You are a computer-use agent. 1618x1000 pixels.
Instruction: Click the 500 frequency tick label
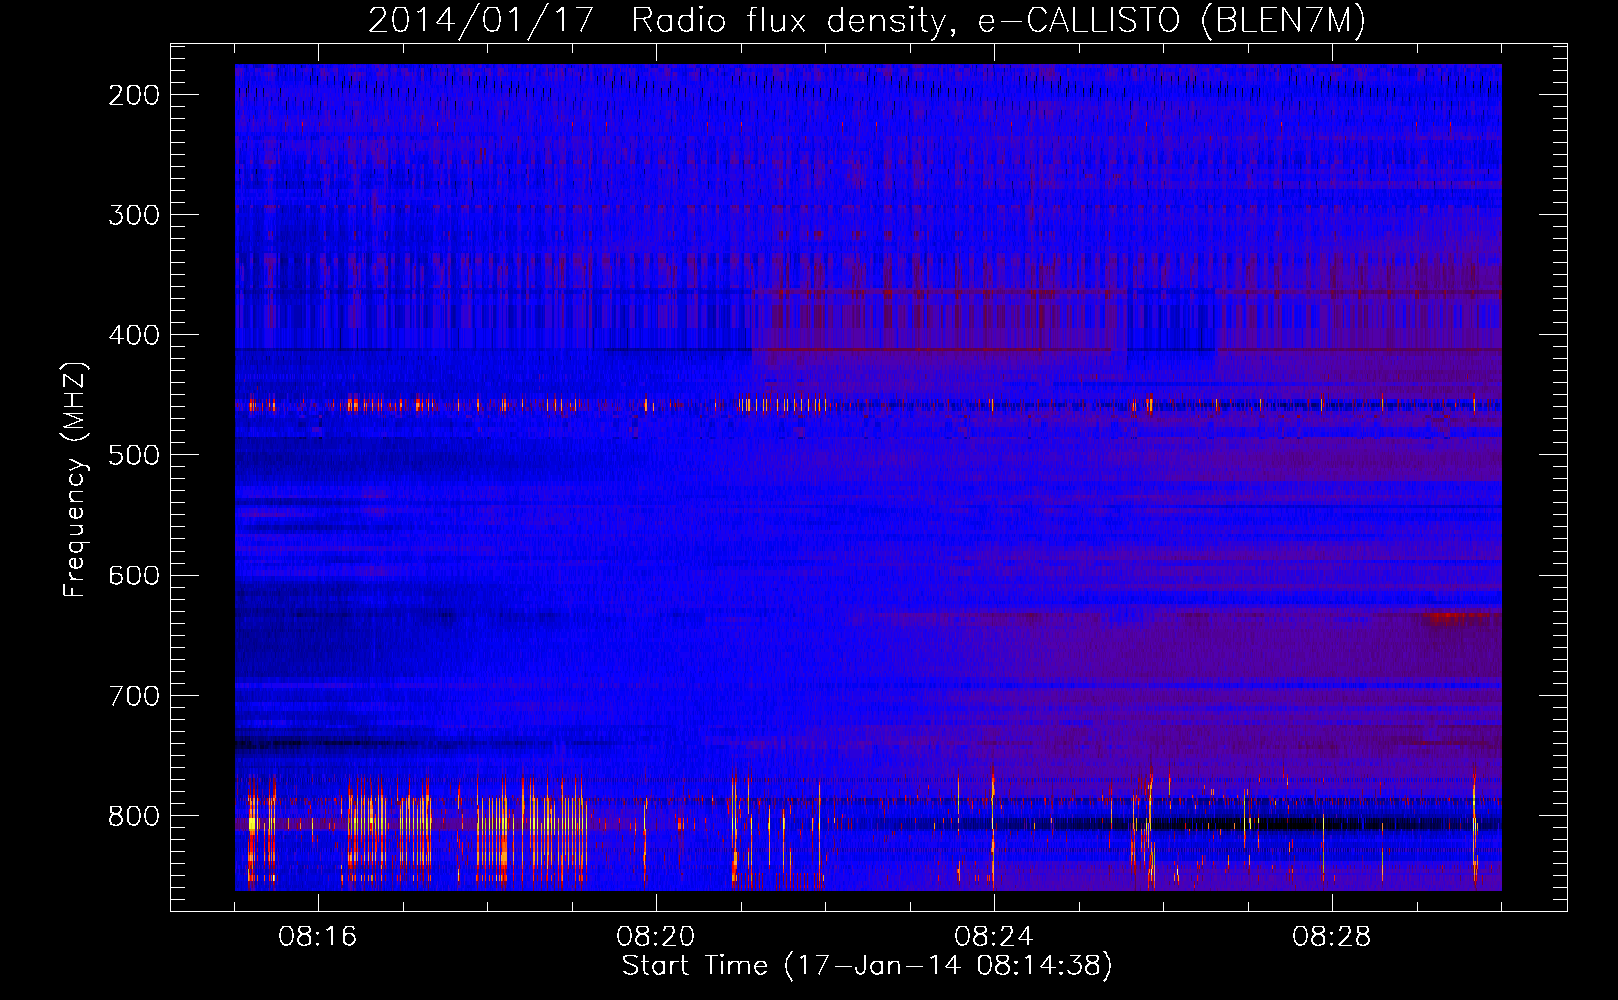click(x=134, y=455)
